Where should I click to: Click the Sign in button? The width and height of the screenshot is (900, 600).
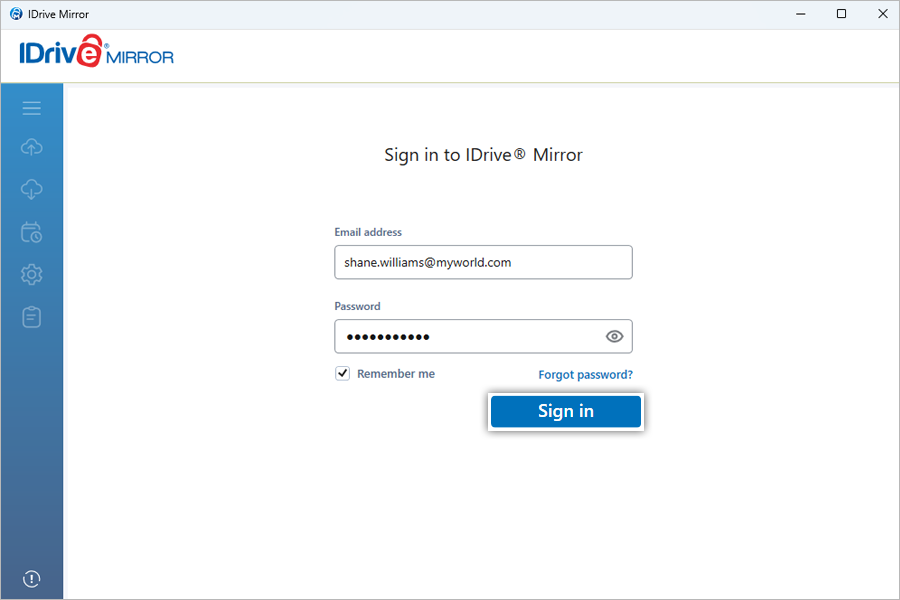pyautogui.click(x=566, y=411)
